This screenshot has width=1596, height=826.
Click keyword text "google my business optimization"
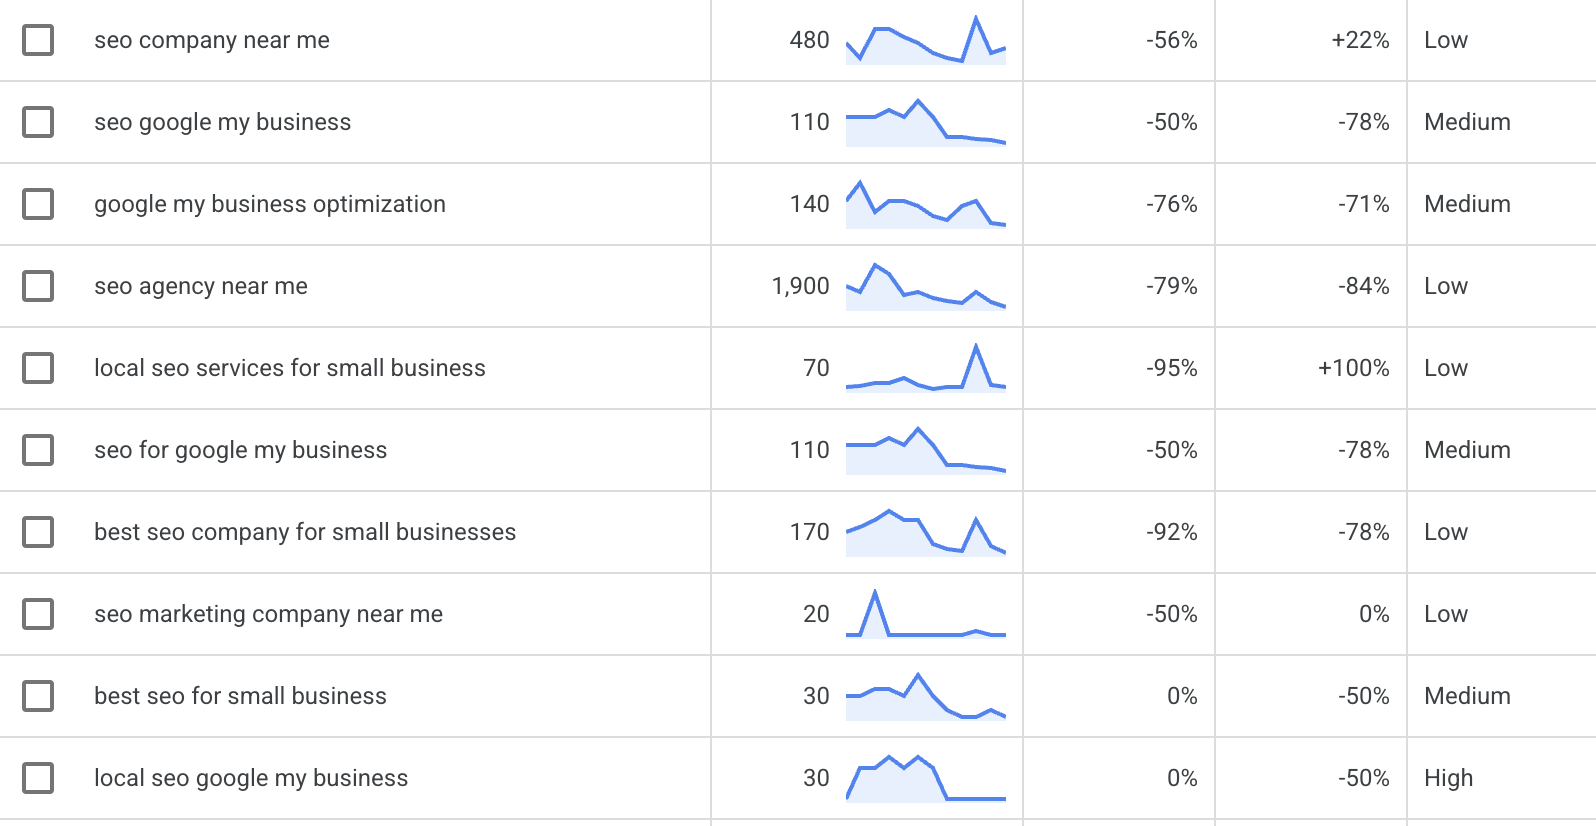[x=270, y=204]
